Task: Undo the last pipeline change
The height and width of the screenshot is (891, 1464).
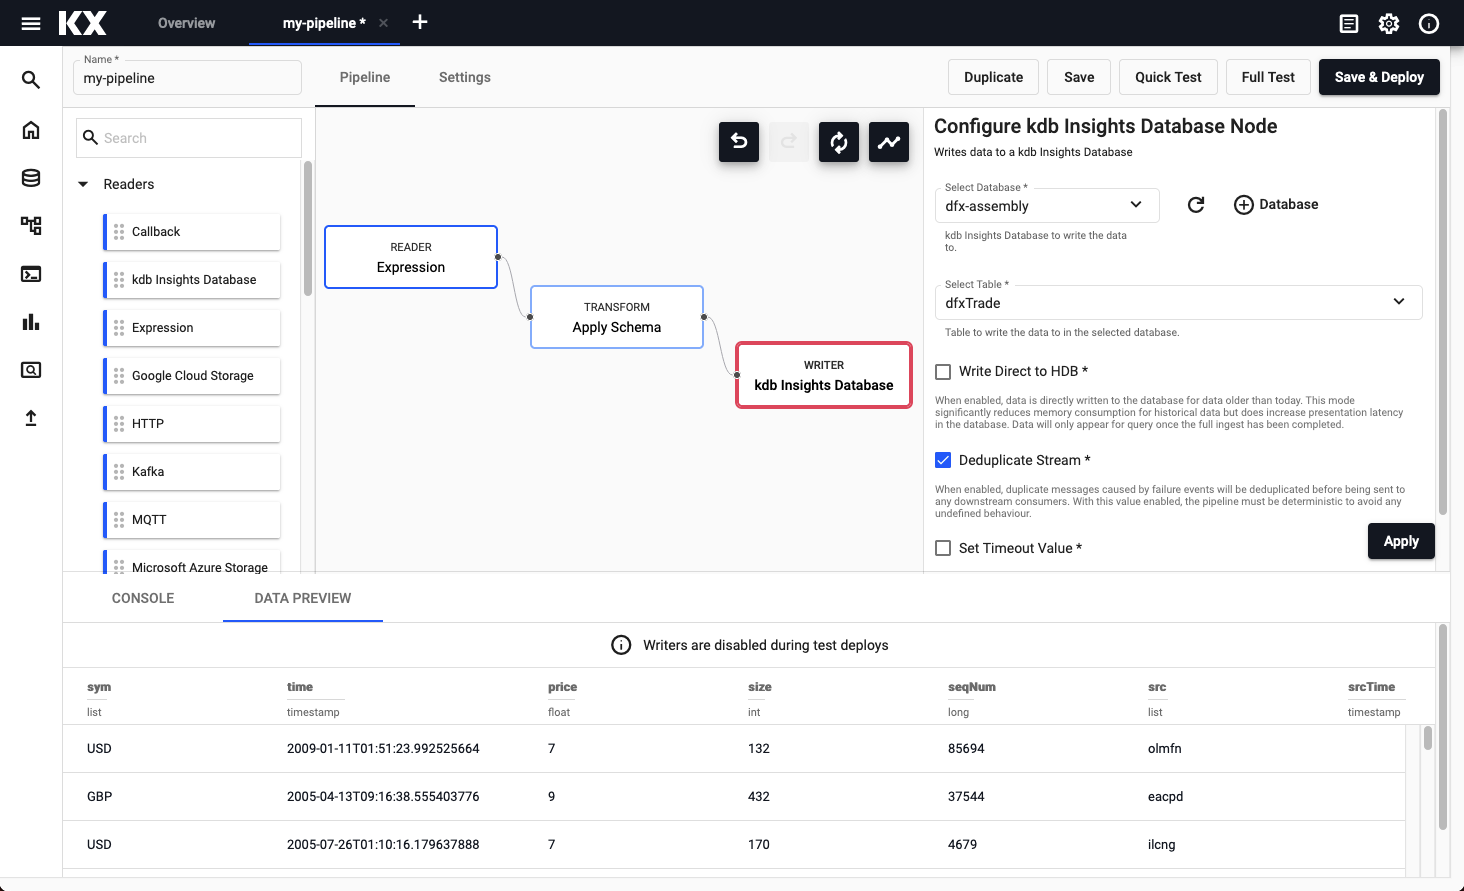Action: (739, 142)
